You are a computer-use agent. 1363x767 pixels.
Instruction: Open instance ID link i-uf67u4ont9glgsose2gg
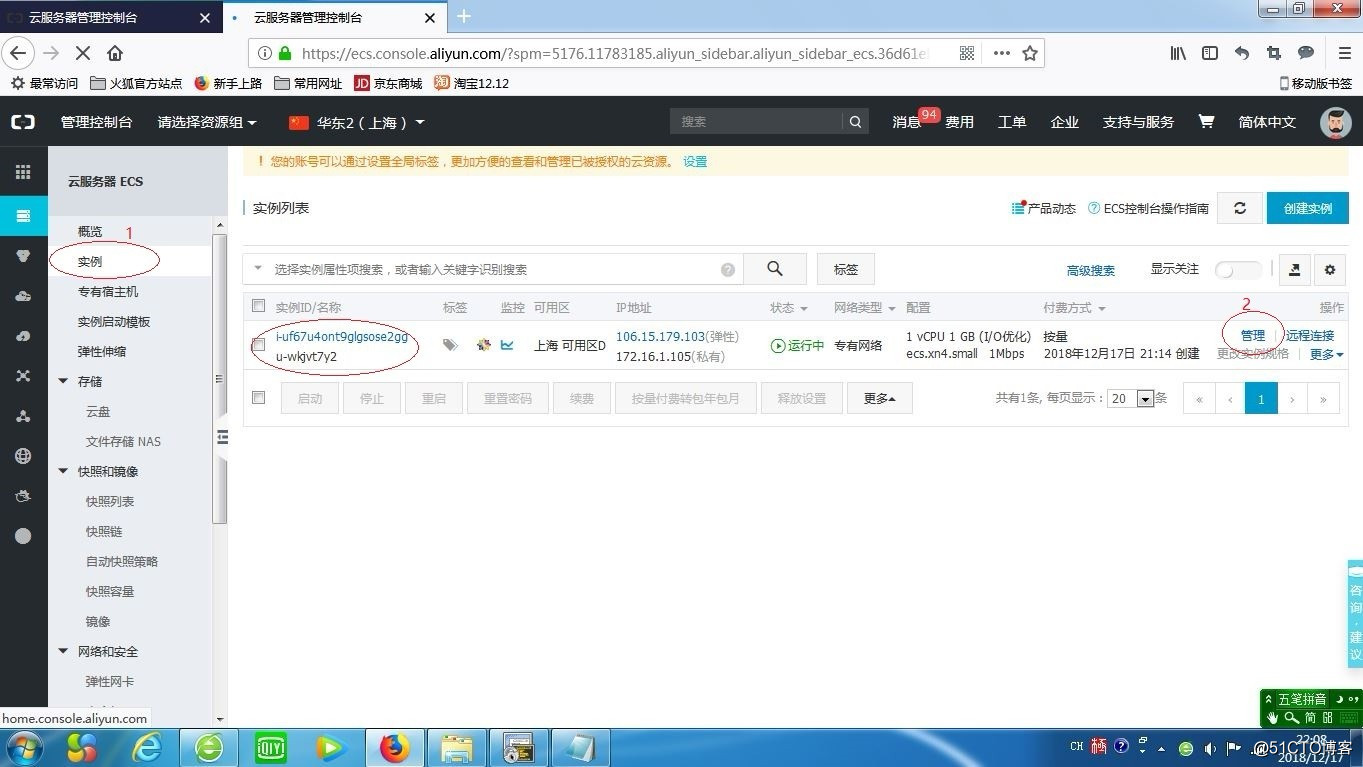342,336
